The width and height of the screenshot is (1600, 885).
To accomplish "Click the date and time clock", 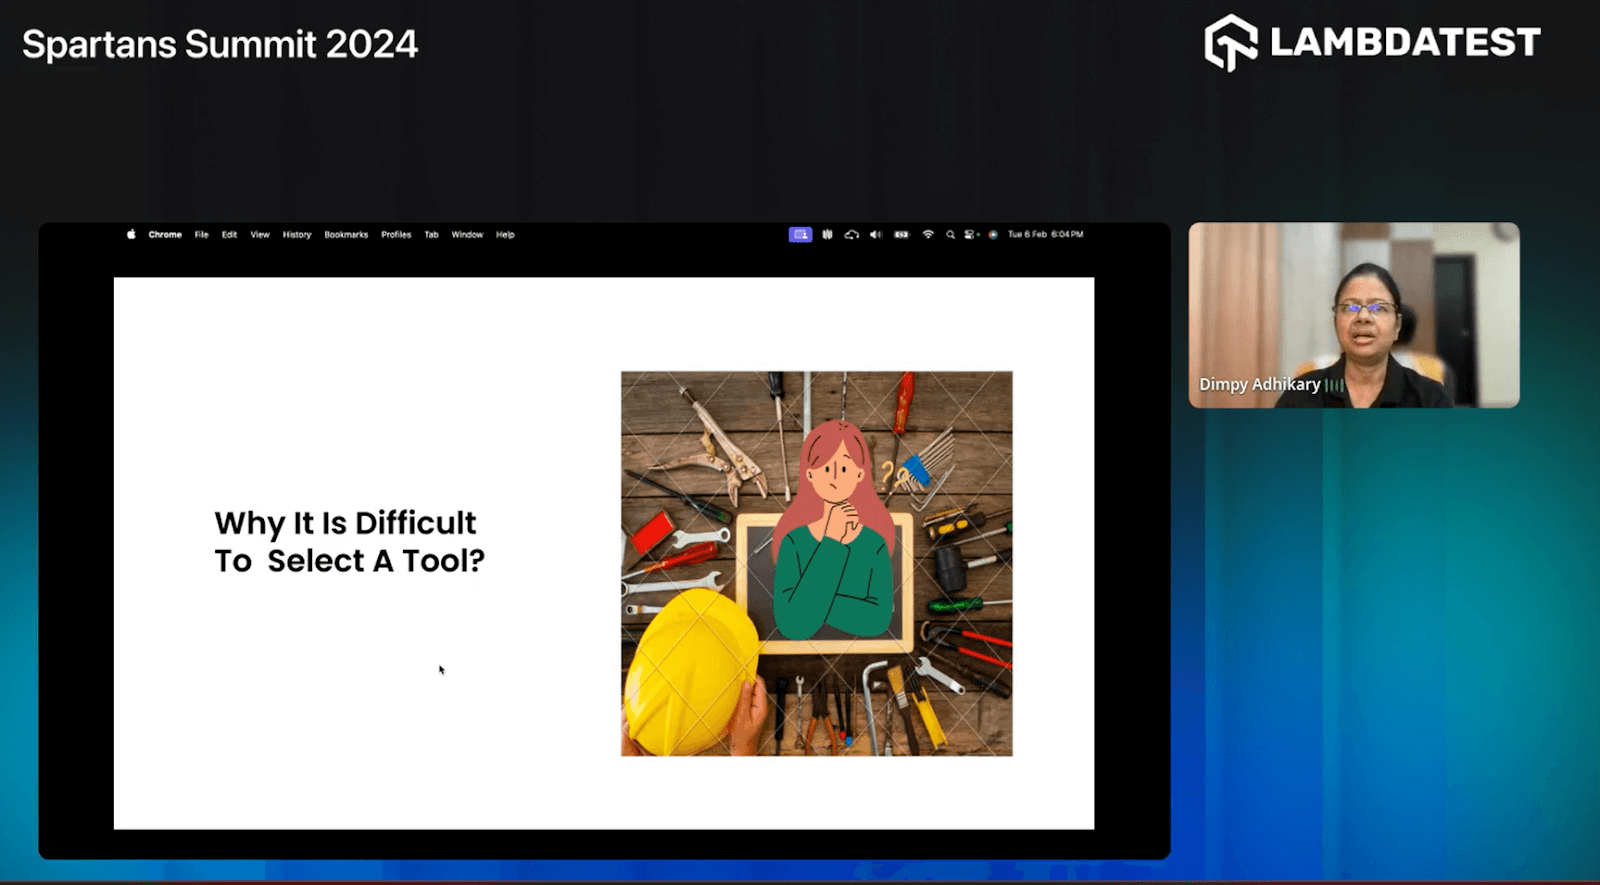I will 1045,235.
